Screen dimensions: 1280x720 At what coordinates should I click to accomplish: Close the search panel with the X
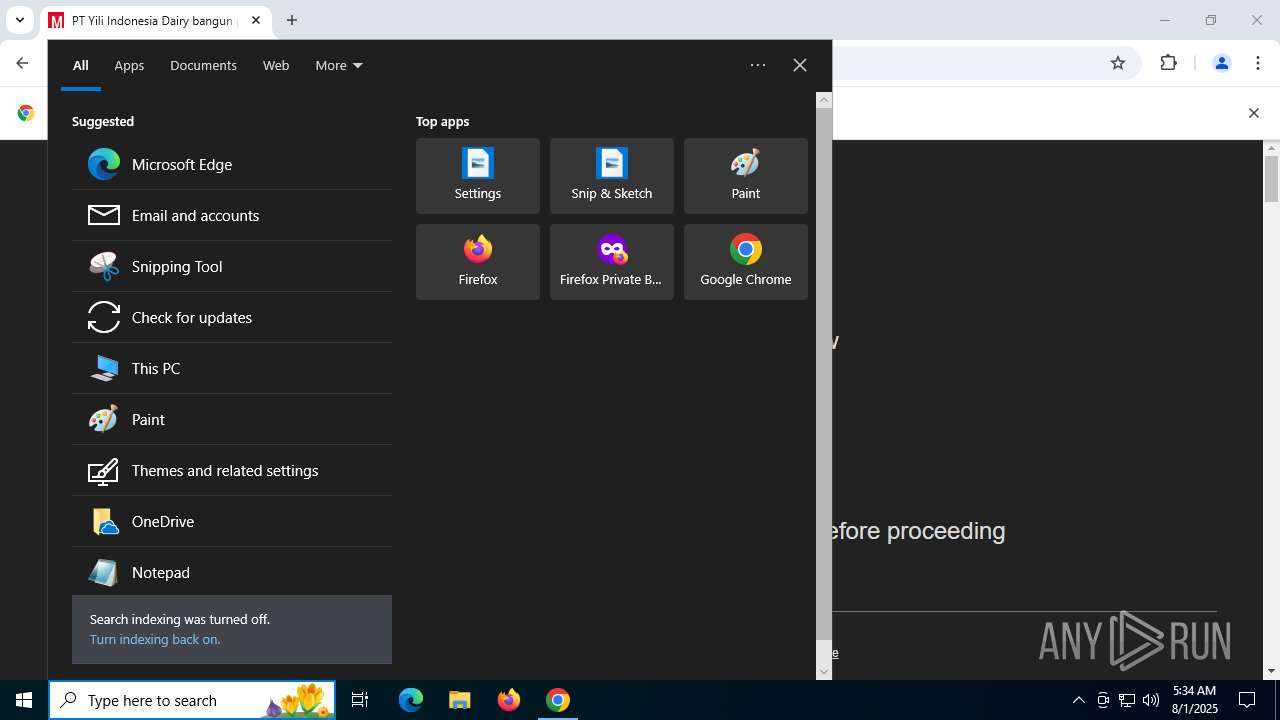tap(800, 65)
